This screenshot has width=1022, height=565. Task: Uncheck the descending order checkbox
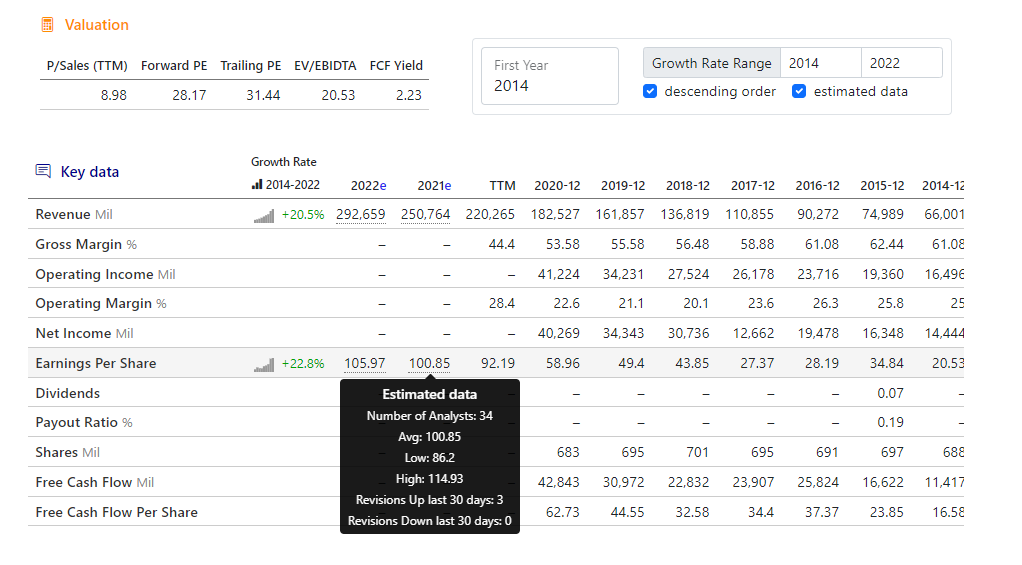[651, 91]
